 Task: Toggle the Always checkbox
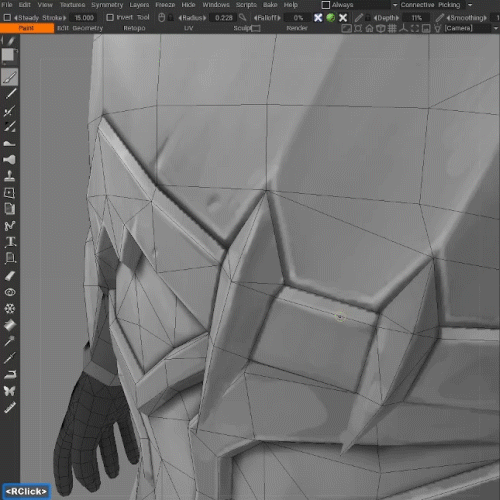(326, 5)
